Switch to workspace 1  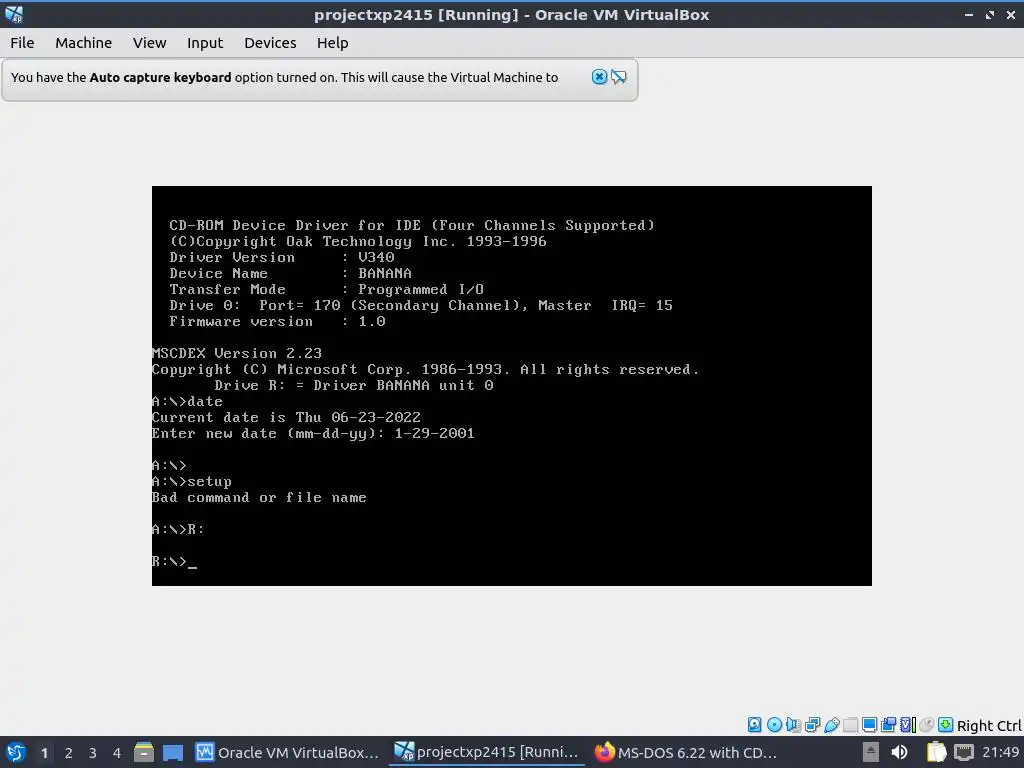coord(44,753)
